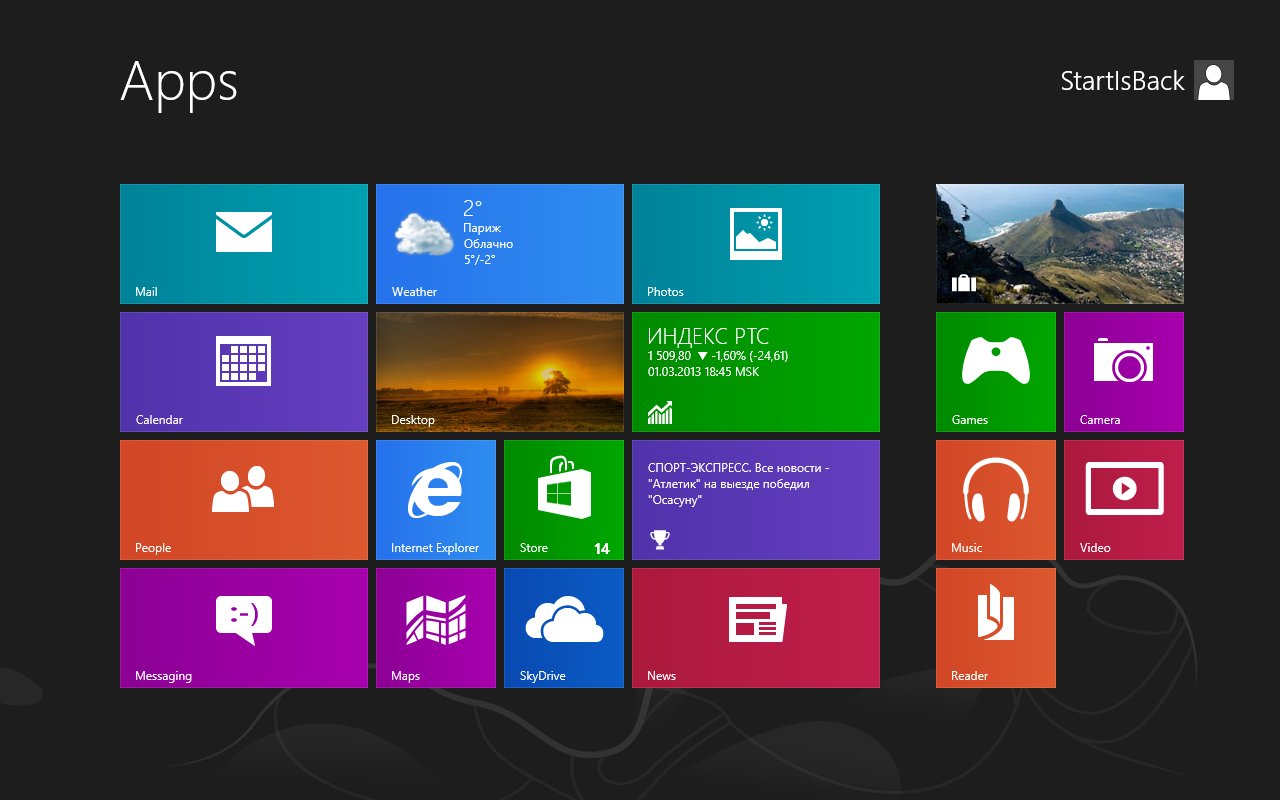
Task: Open the Maps app
Action: pyautogui.click(x=436, y=627)
